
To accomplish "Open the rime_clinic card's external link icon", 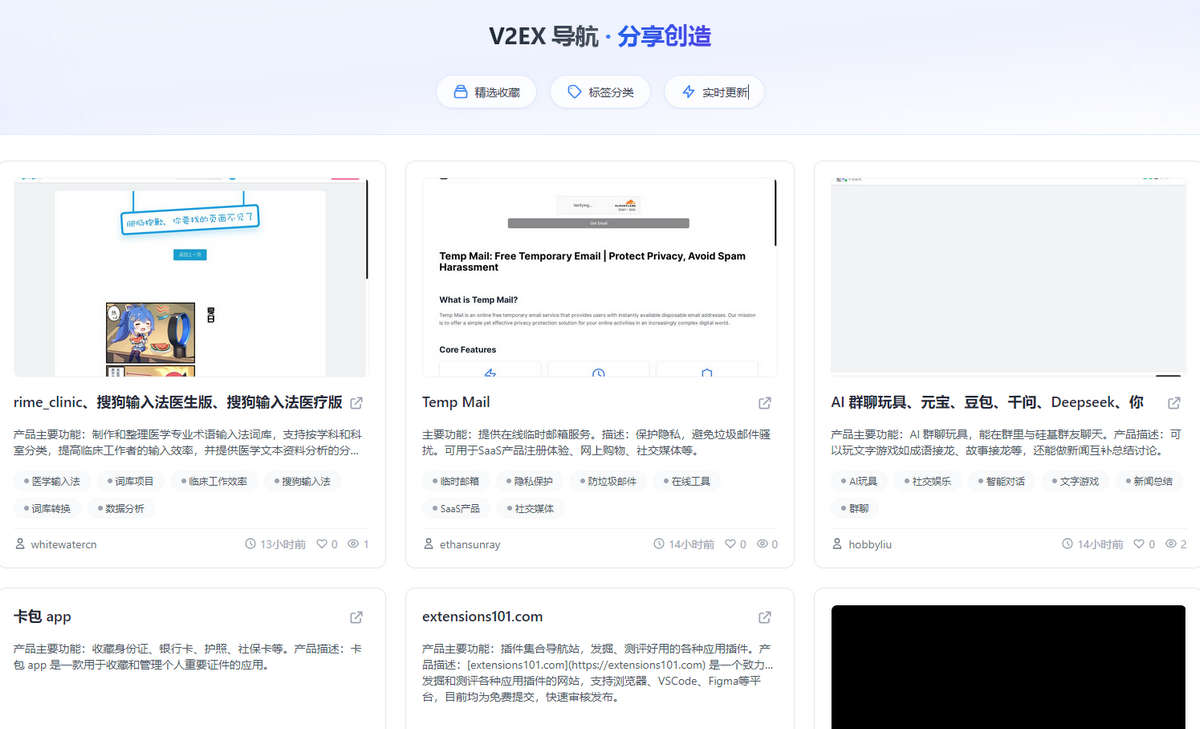I will click(357, 403).
